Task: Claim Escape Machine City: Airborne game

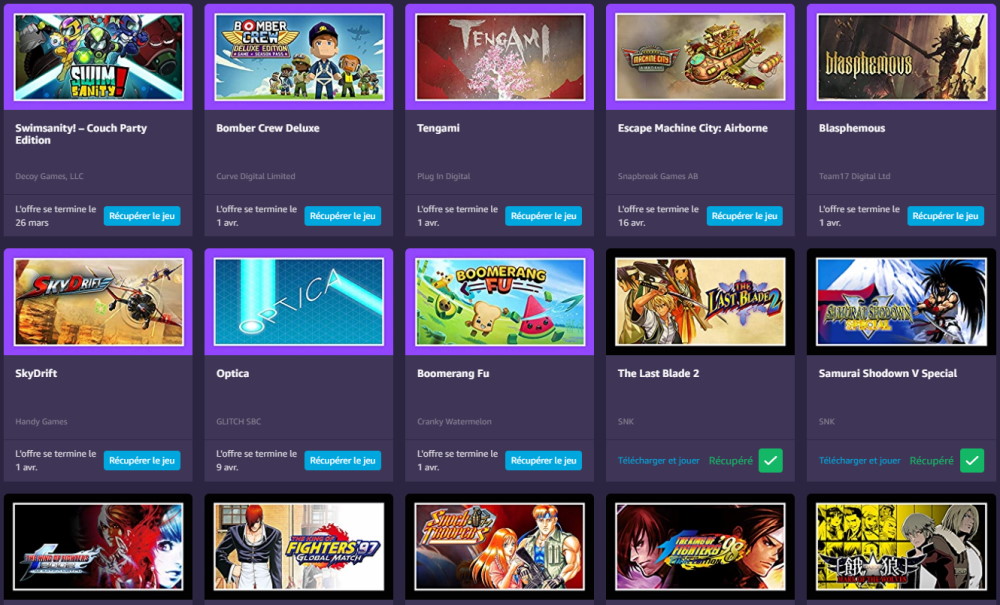Action: pyautogui.click(x=744, y=216)
